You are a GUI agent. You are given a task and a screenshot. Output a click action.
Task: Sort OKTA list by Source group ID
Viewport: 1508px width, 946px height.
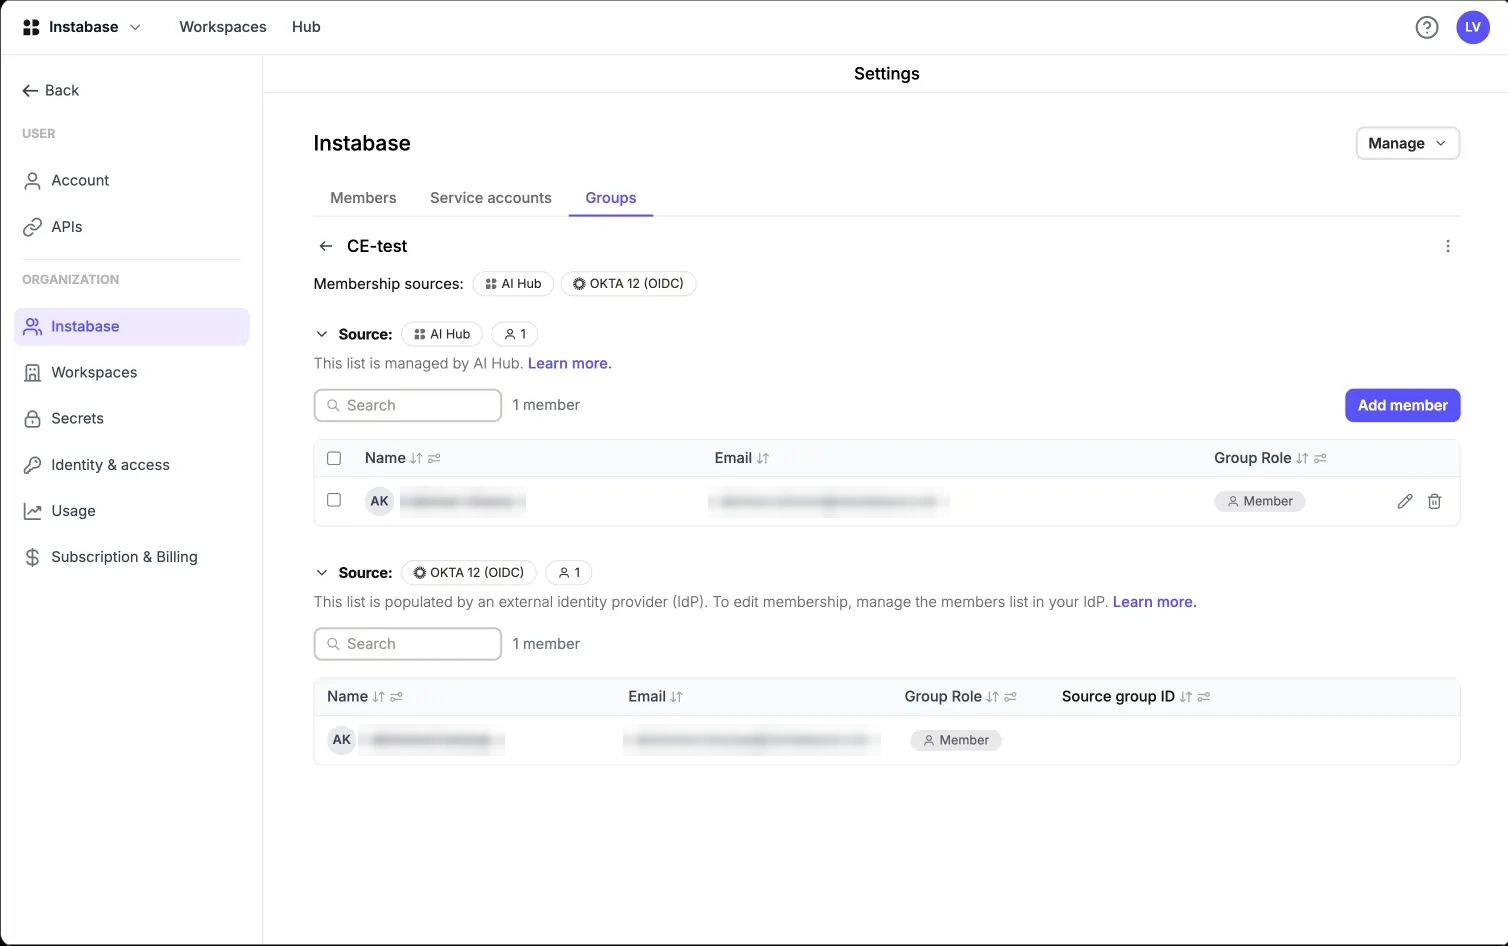click(1186, 697)
